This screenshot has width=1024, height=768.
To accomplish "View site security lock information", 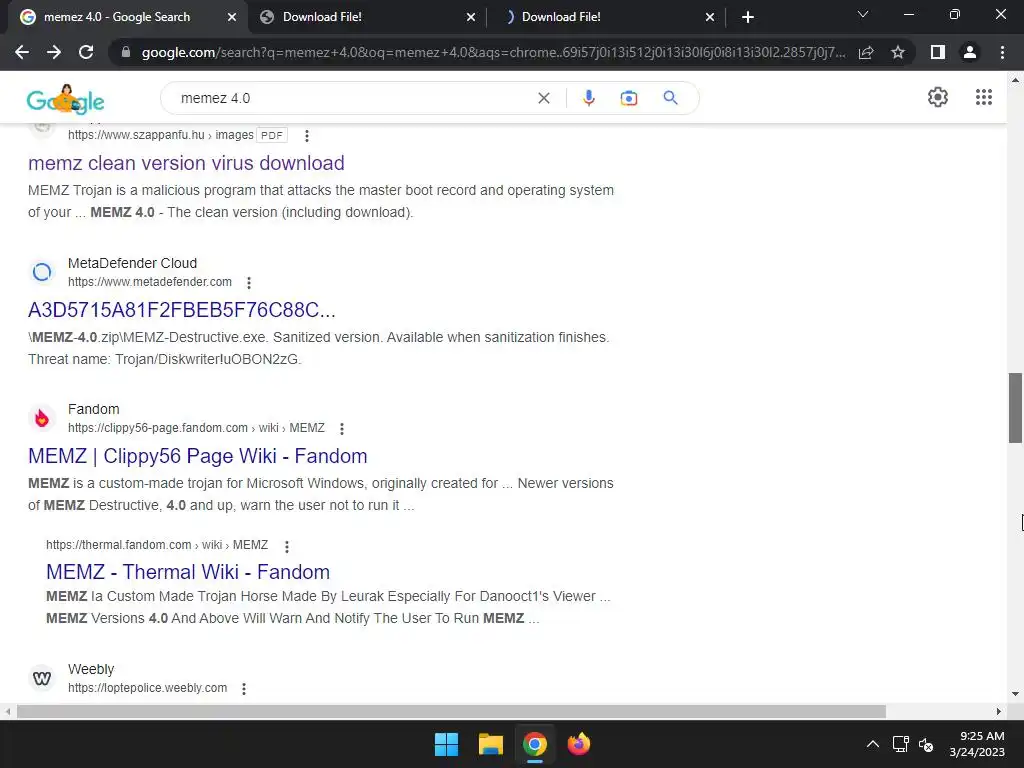I will click(126, 52).
